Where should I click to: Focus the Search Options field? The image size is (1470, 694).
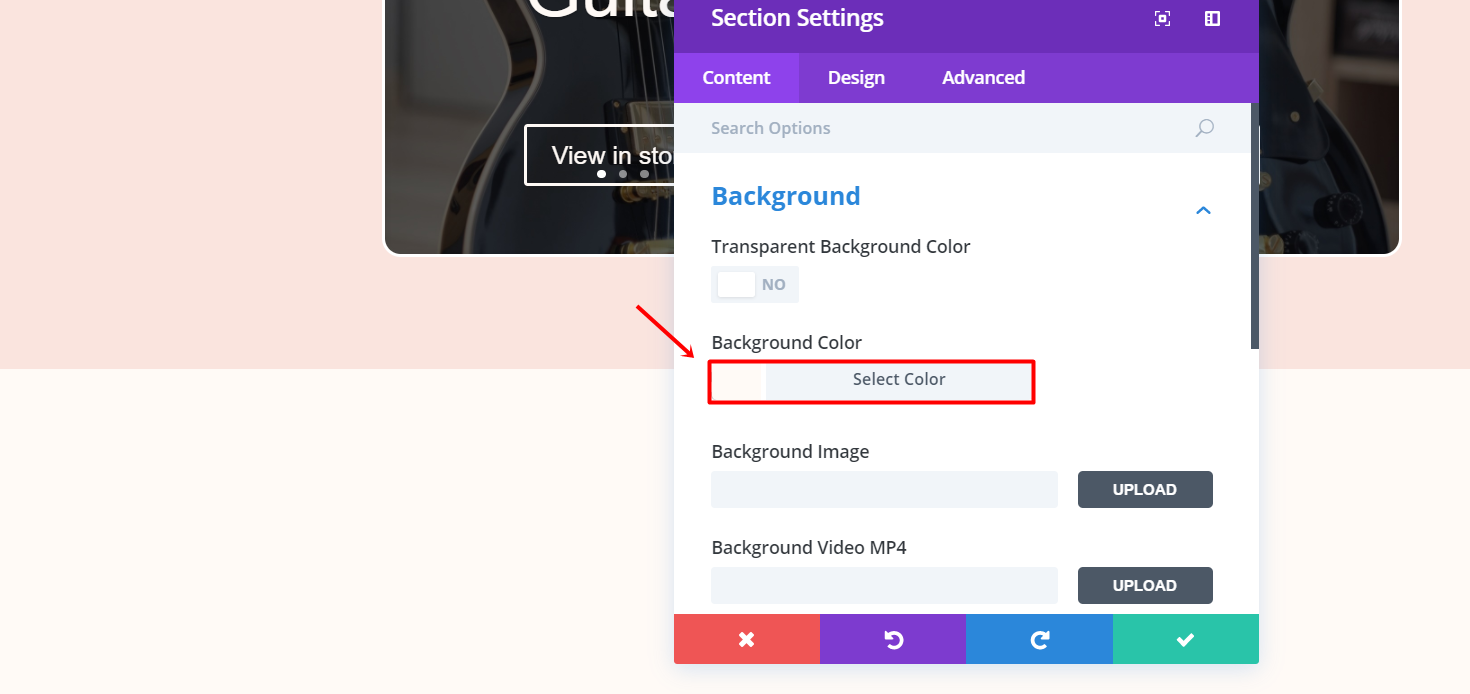pyautogui.click(x=940, y=128)
